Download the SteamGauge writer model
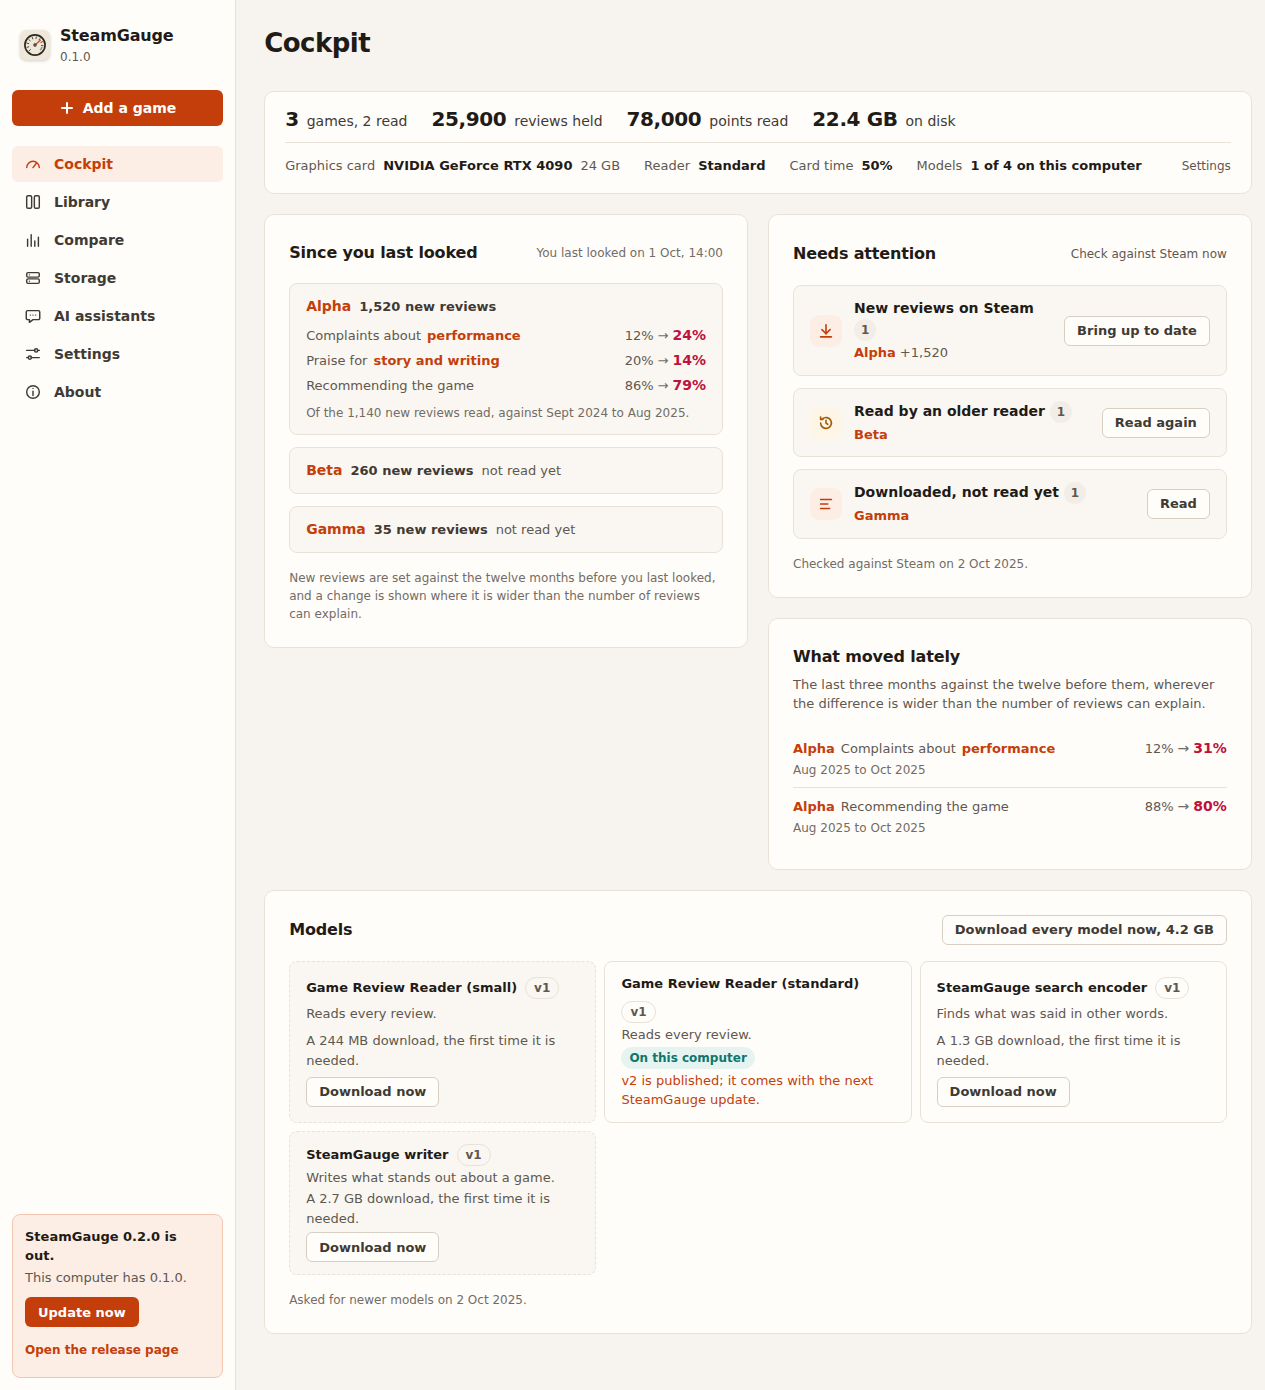The width and height of the screenshot is (1265, 1390). click(372, 1247)
